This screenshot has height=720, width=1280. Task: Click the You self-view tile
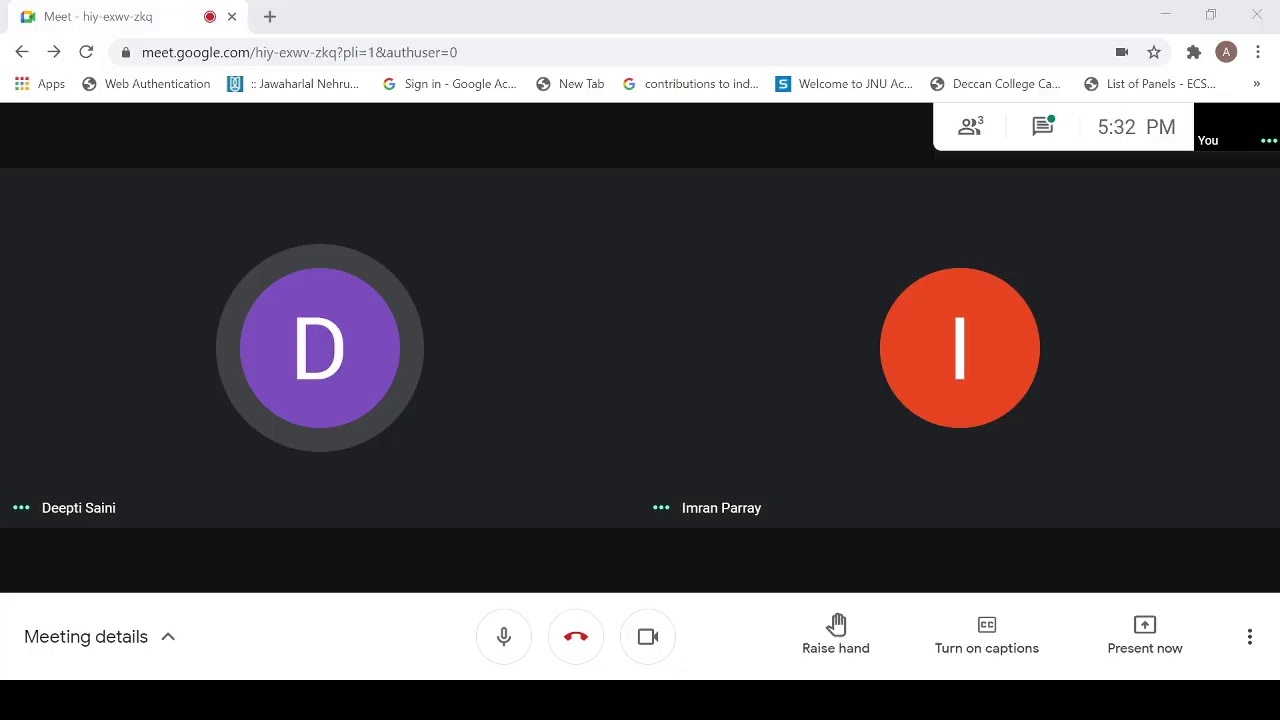(1237, 127)
